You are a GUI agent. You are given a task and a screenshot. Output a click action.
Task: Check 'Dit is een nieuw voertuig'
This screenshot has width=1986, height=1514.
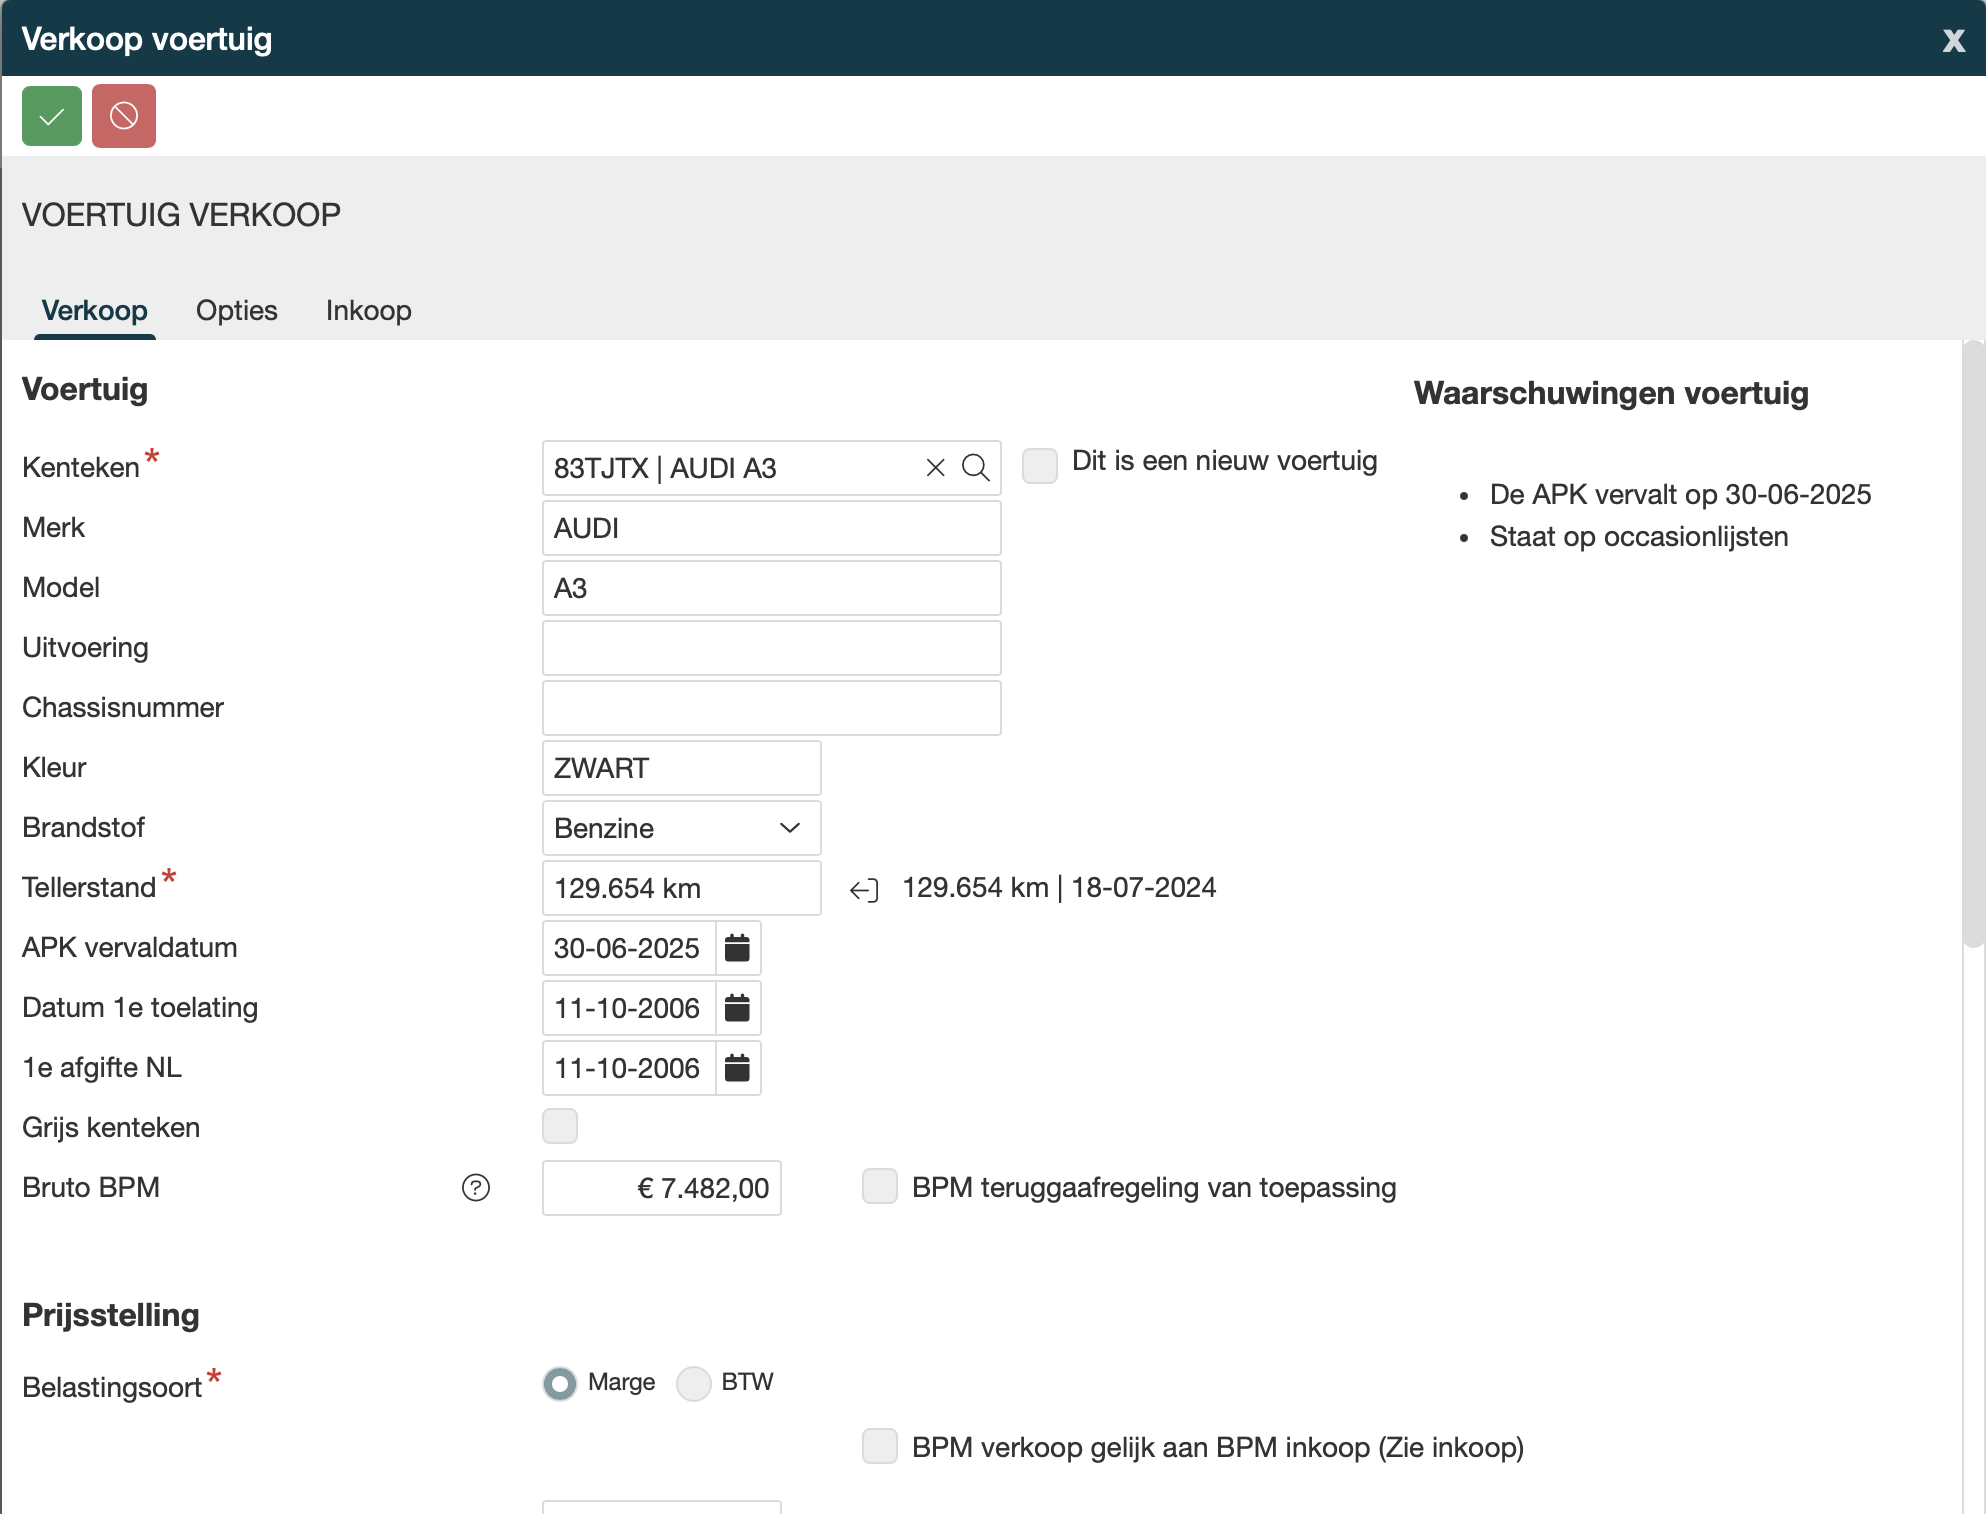pyautogui.click(x=1040, y=466)
